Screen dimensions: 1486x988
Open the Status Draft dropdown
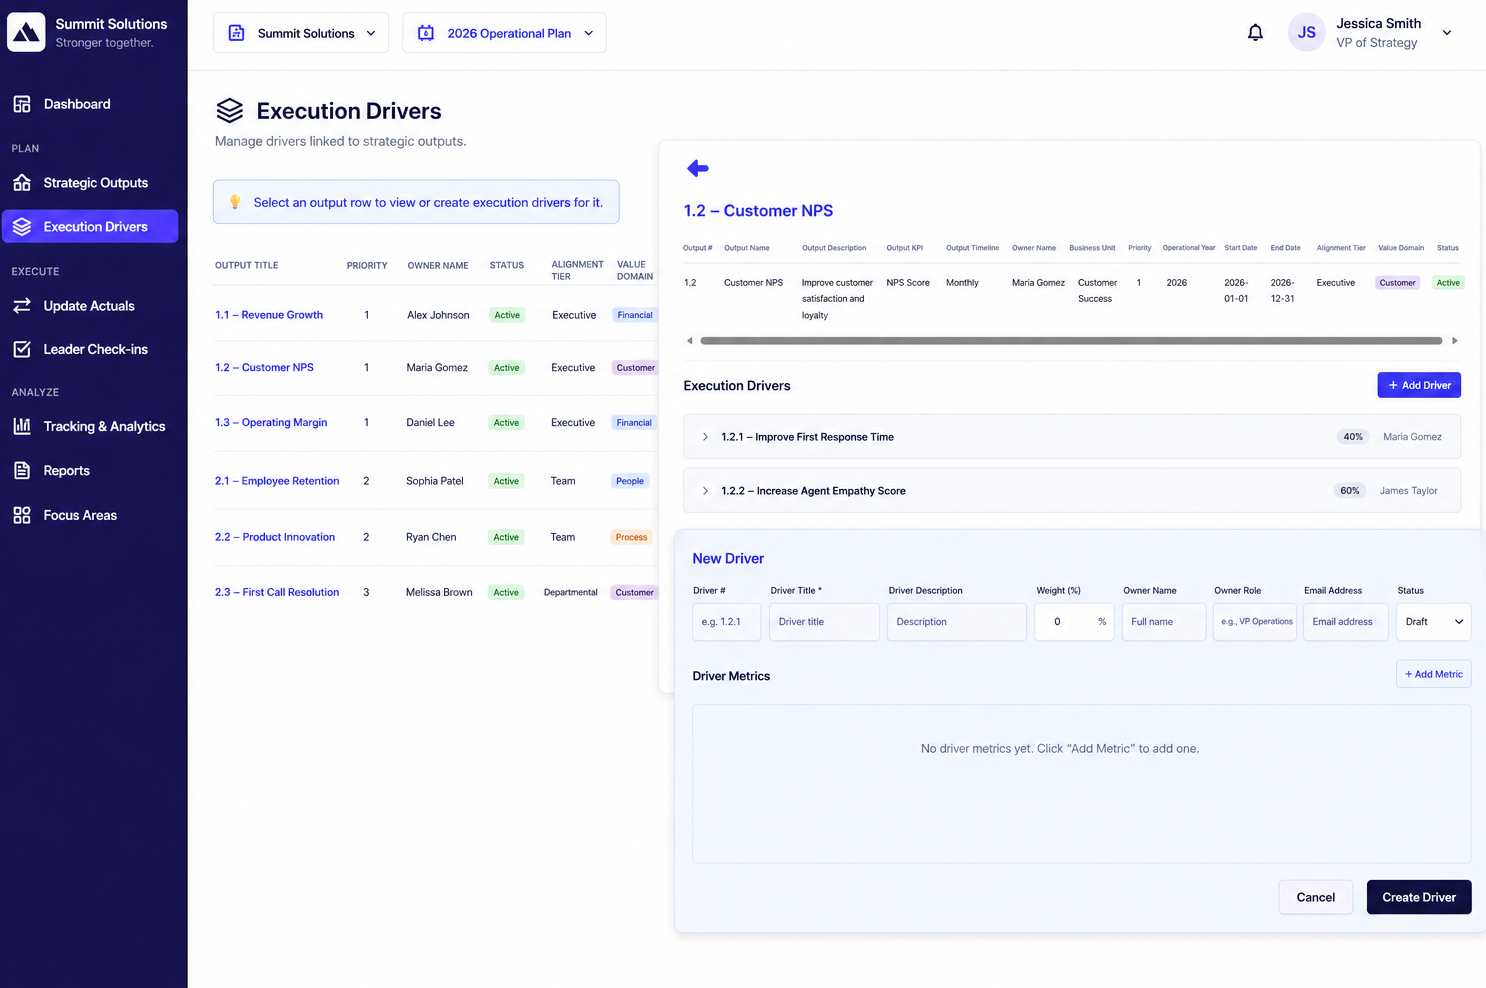click(1433, 622)
